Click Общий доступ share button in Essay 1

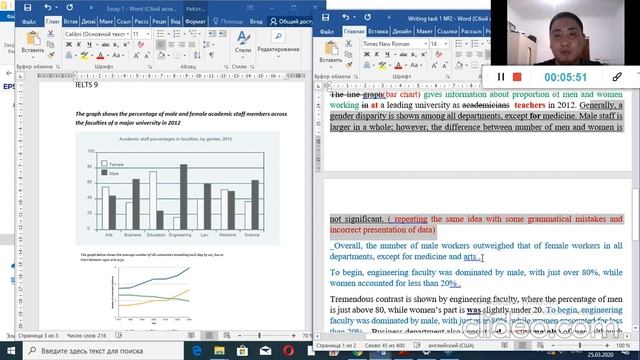[x=291, y=21]
